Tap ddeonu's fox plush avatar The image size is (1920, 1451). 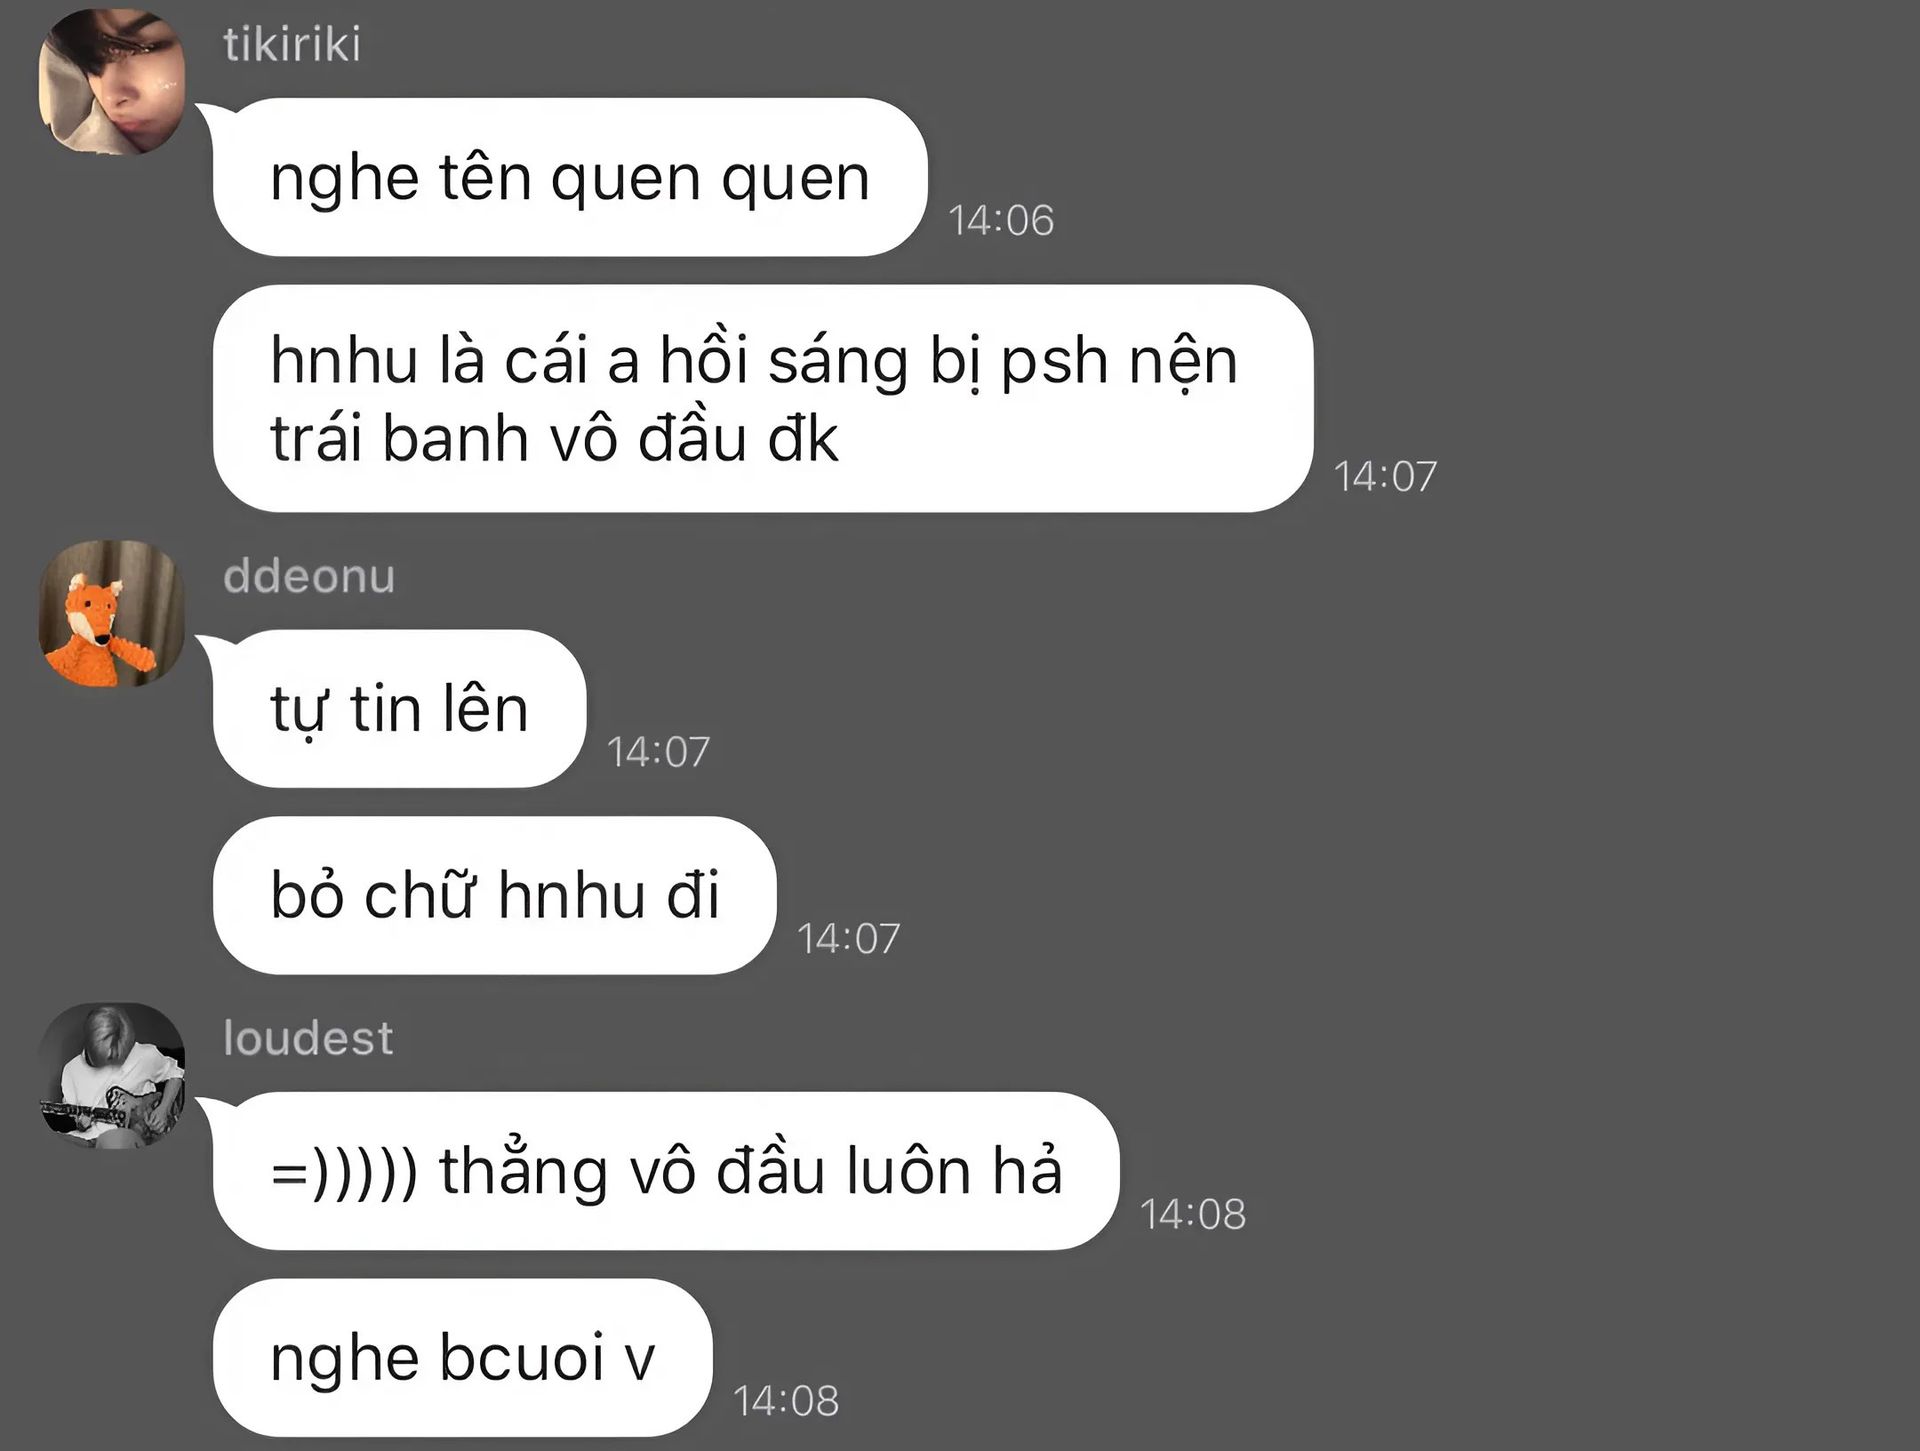click(x=111, y=613)
